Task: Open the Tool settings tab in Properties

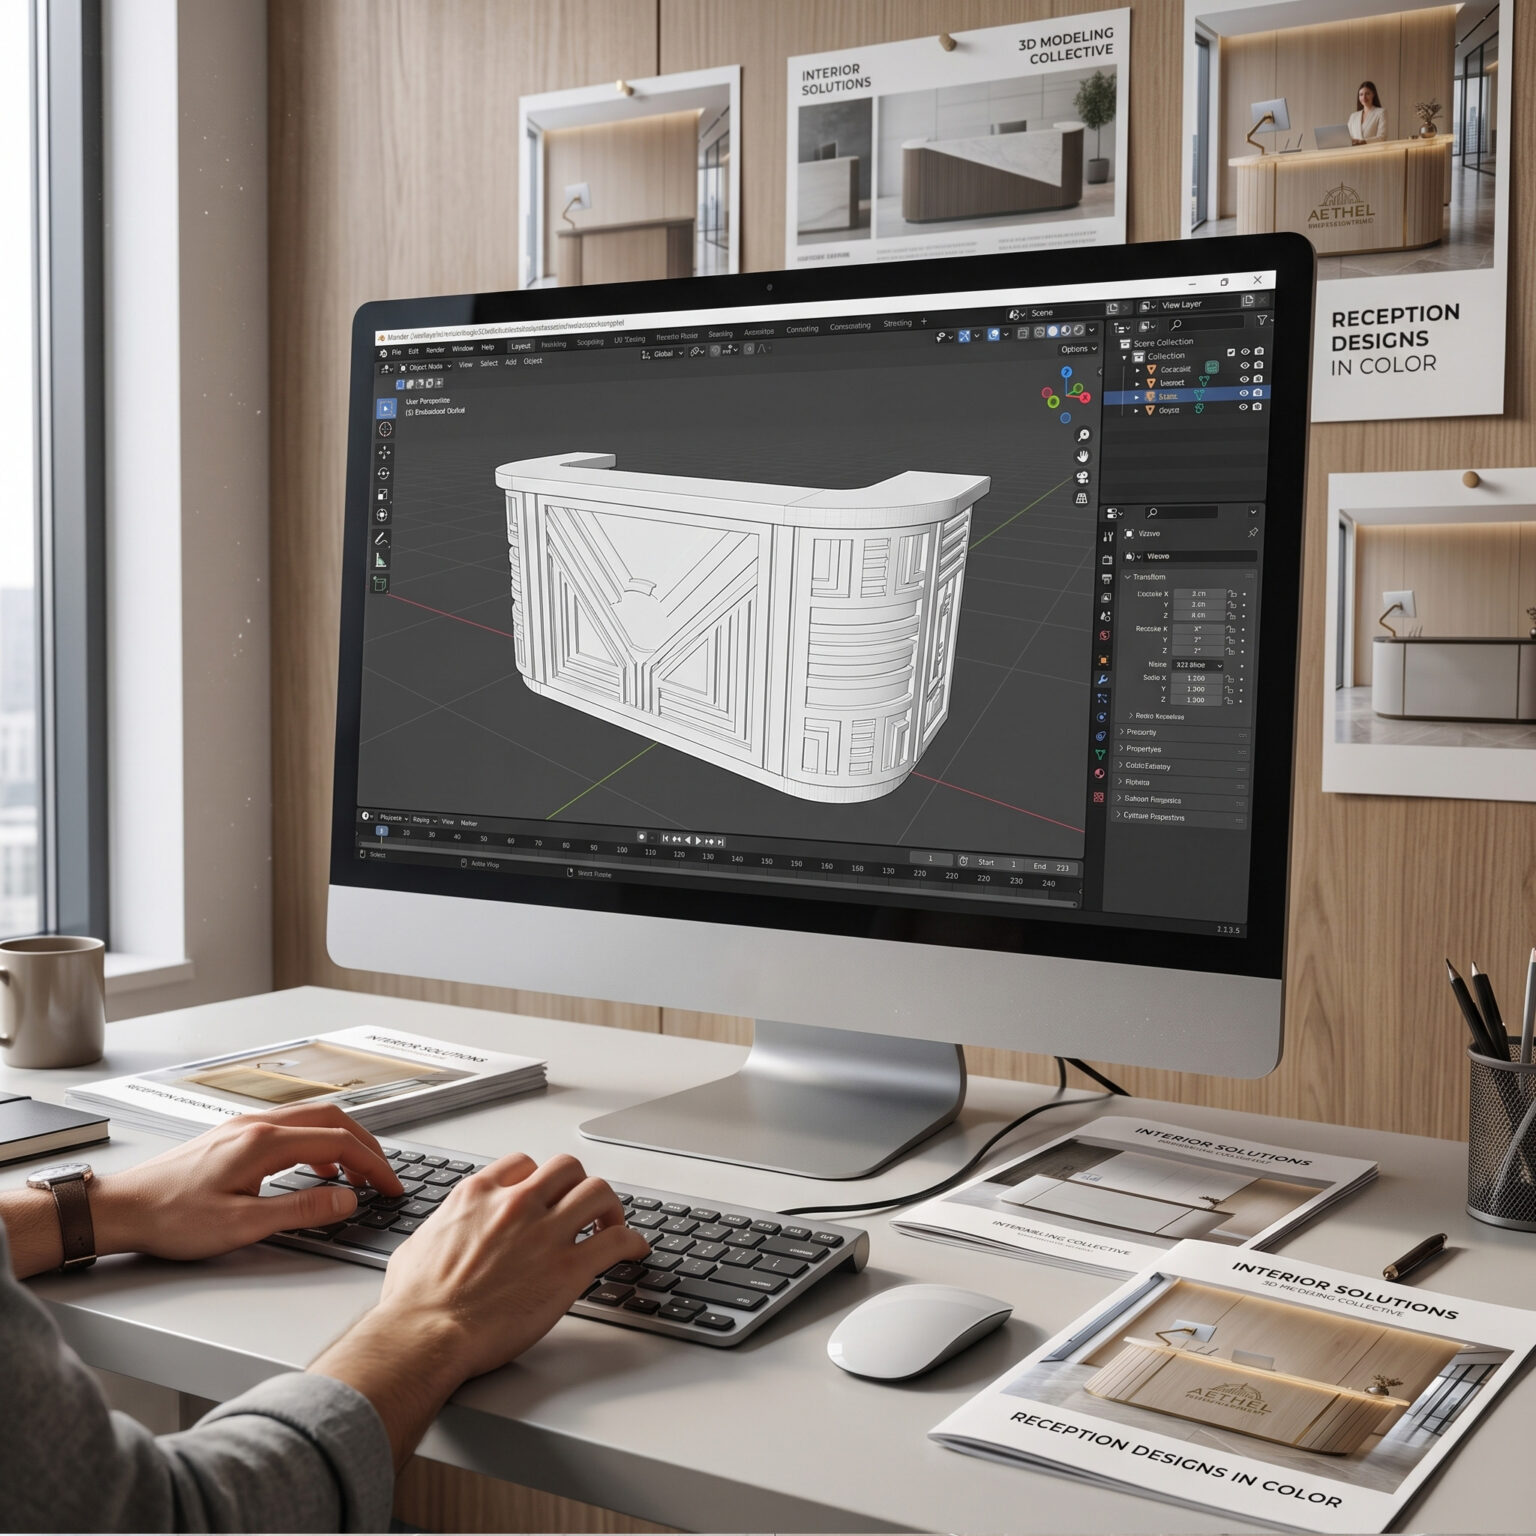Action: [1108, 537]
